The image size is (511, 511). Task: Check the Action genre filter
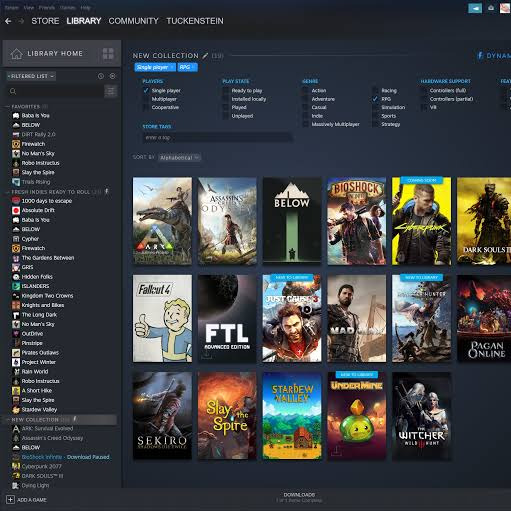tap(305, 90)
